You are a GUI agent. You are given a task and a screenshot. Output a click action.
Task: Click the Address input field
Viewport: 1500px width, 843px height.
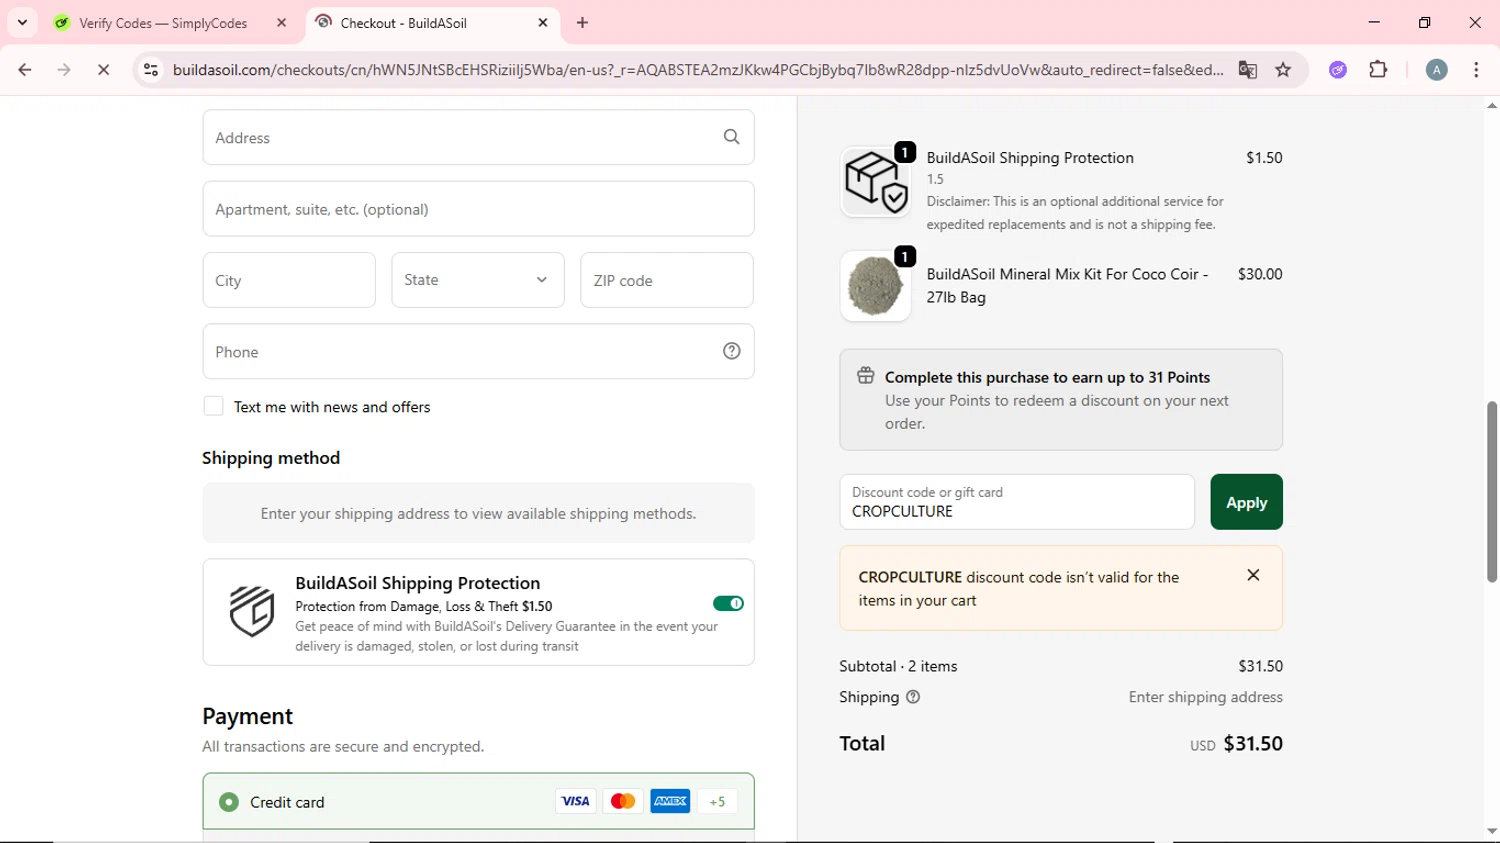tap(478, 137)
